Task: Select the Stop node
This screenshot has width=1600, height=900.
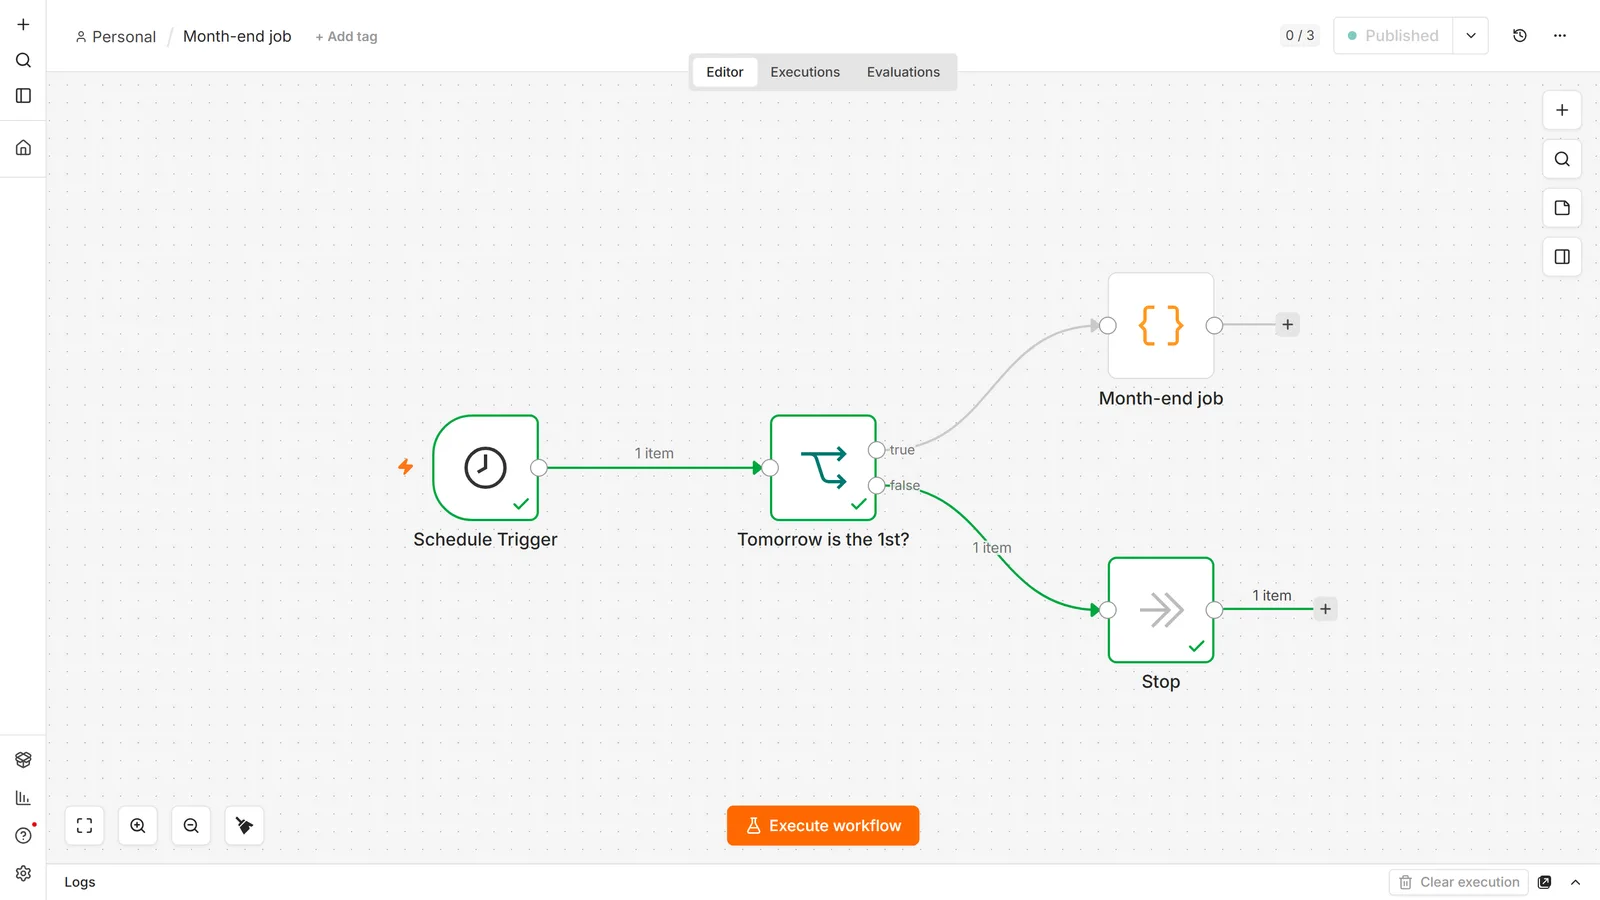Action: (x=1161, y=610)
